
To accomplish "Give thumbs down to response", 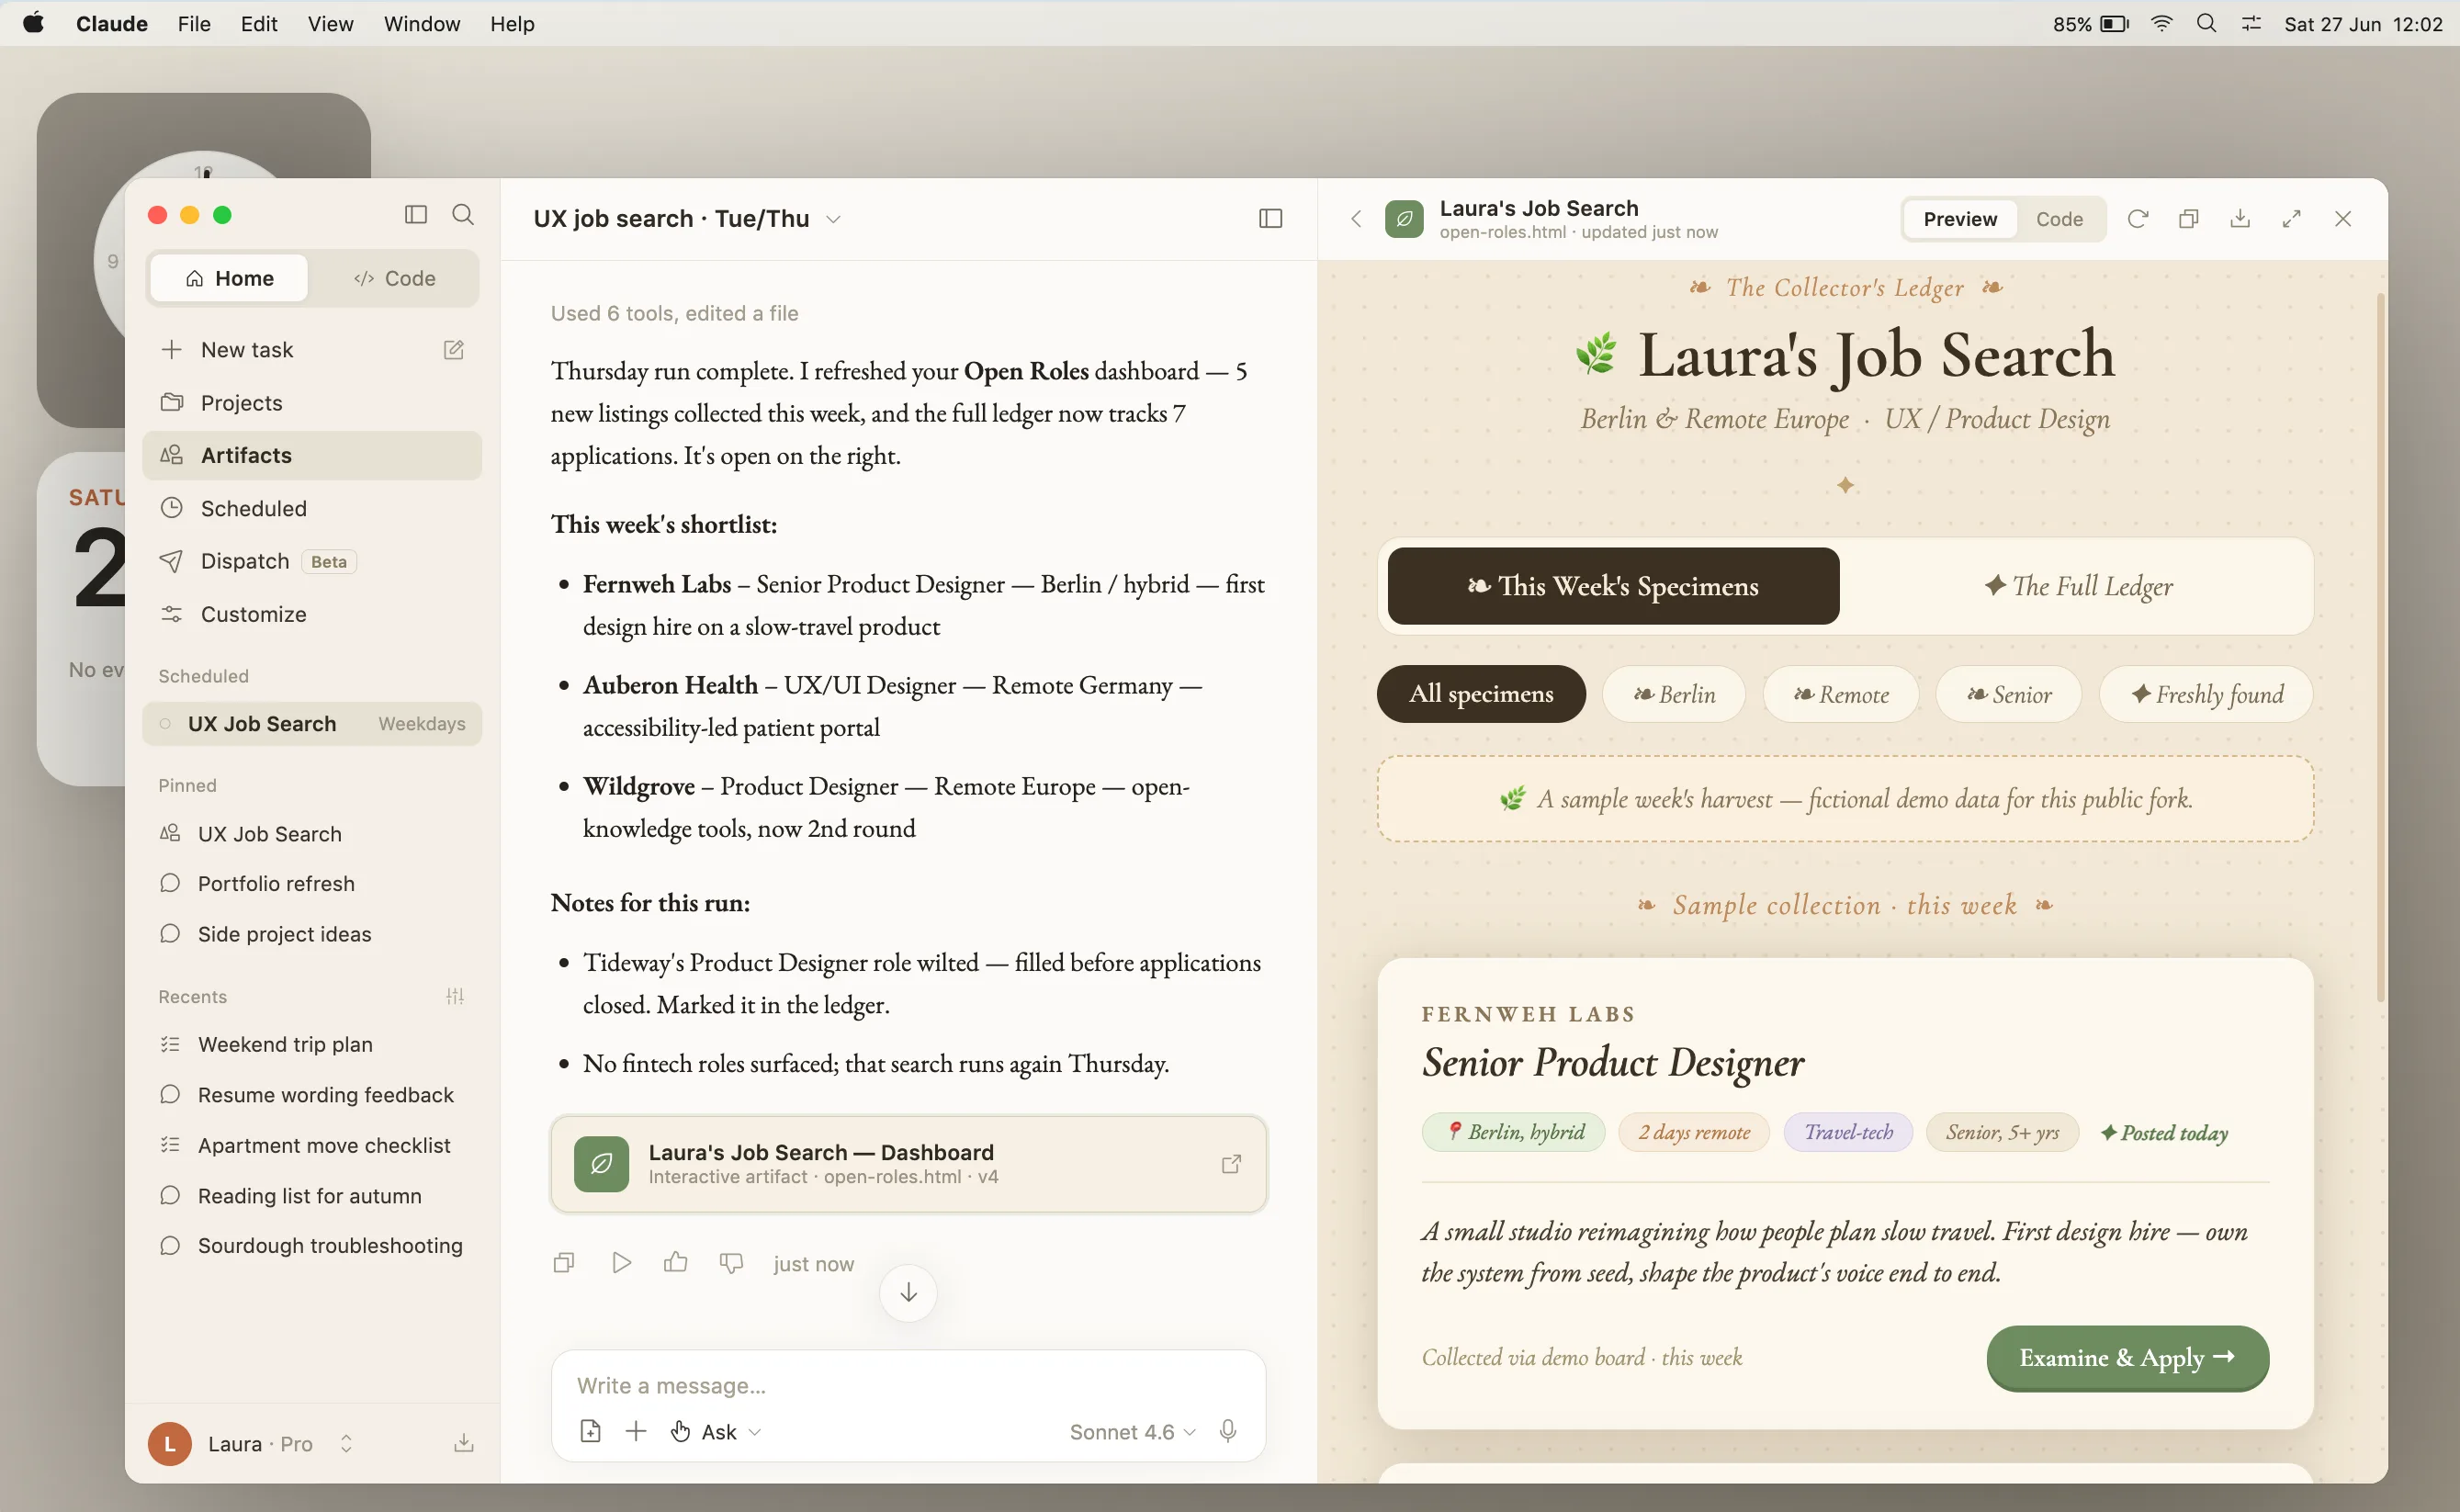I will [731, 1263].
